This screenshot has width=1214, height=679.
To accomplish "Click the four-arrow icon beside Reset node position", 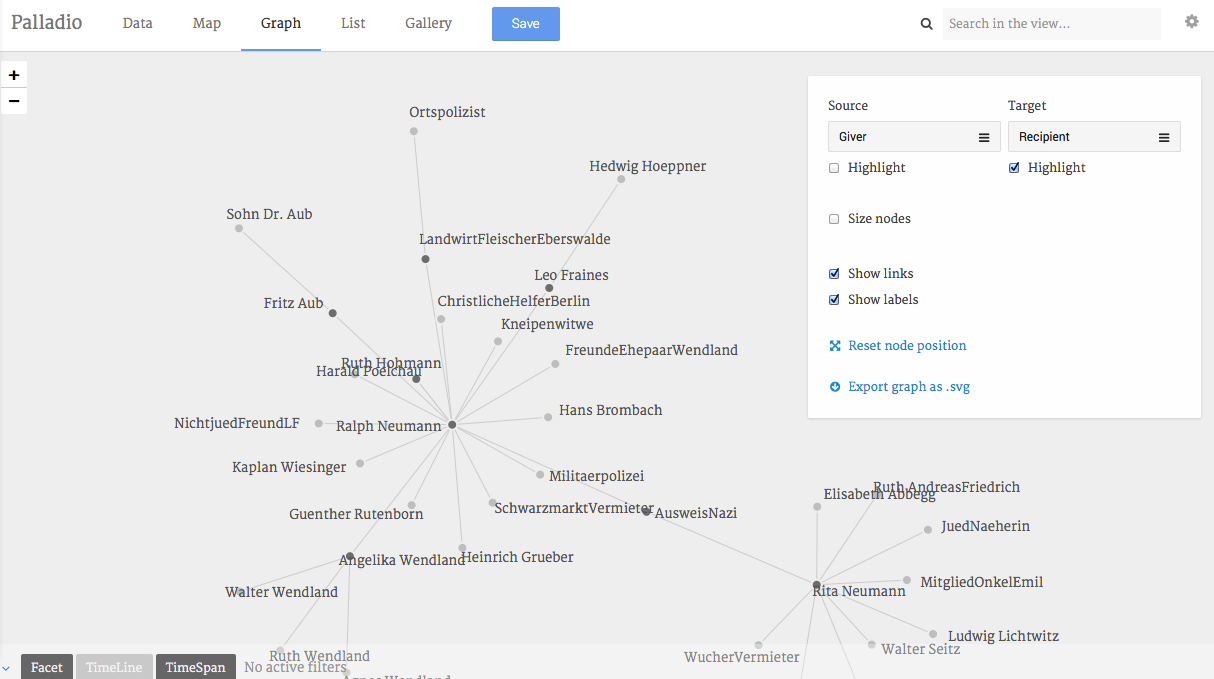I will (x=834, y=345).
